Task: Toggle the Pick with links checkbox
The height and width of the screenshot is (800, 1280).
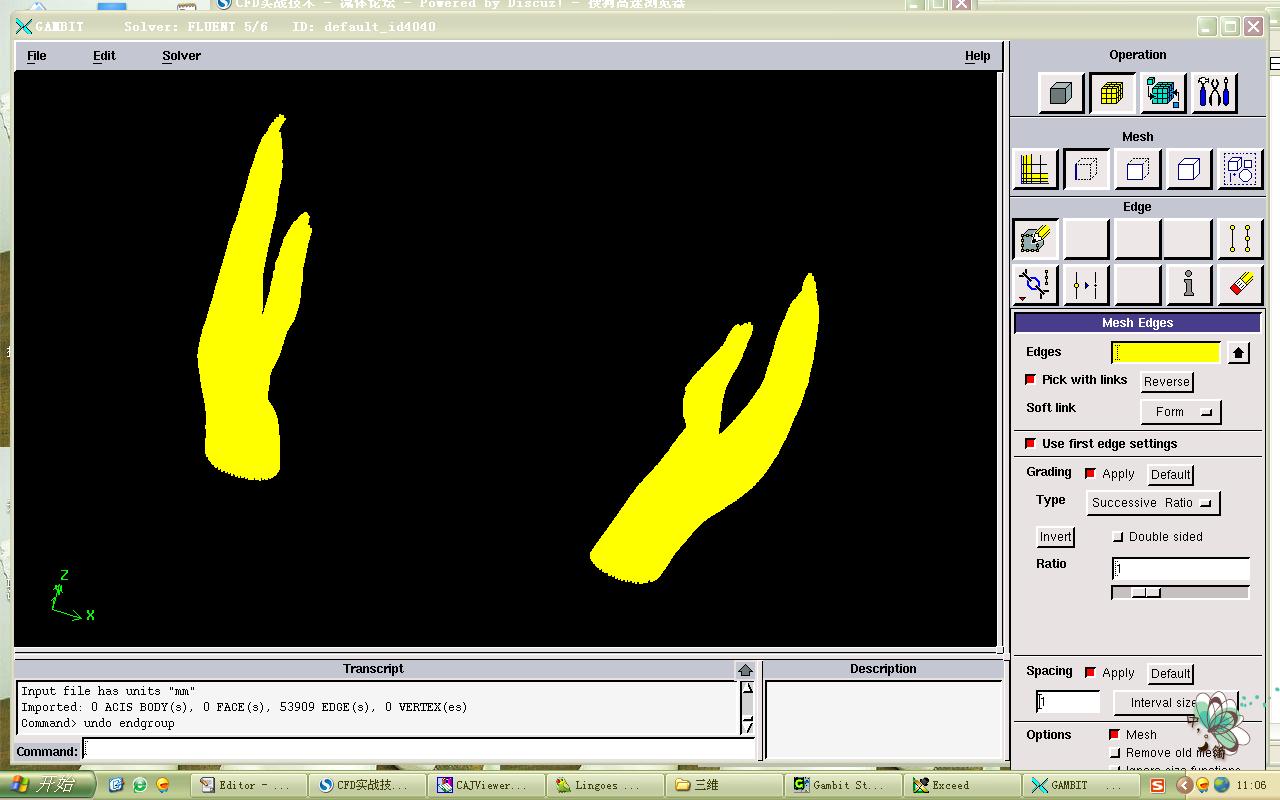Action: pyautogui.click(x=1030, y=380)
